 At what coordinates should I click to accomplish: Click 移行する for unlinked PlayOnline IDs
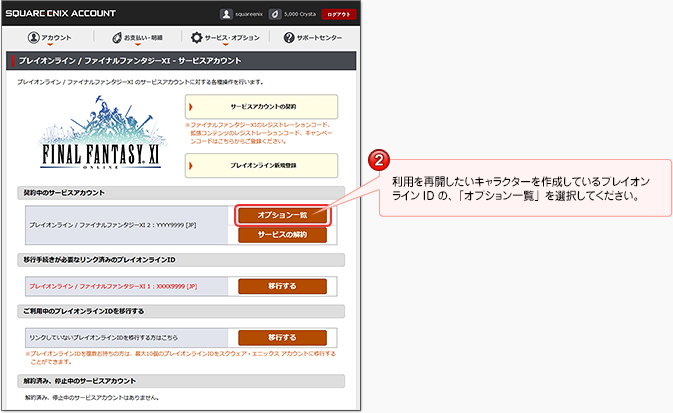click(x=282, y=337)
